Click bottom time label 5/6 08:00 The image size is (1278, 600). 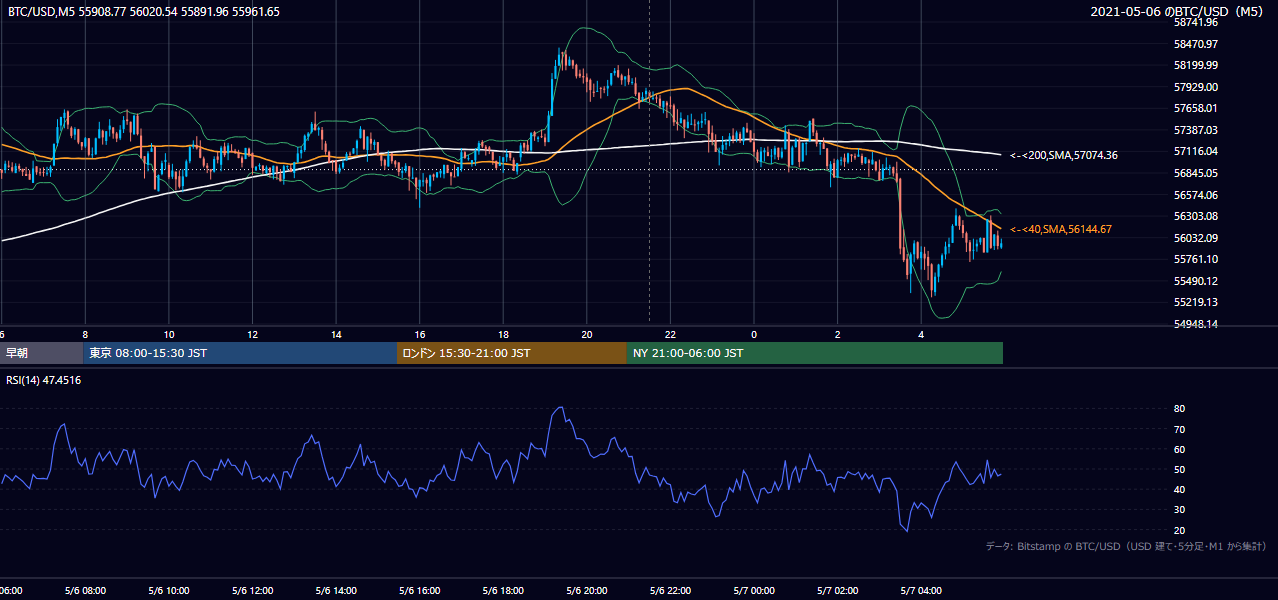click(85, 591)
